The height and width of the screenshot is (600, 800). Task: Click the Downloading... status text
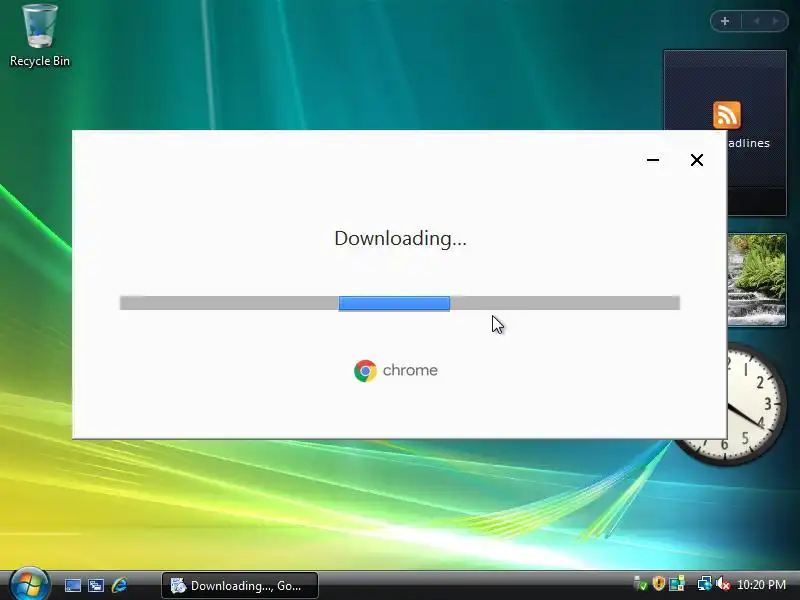pos(401,238)
